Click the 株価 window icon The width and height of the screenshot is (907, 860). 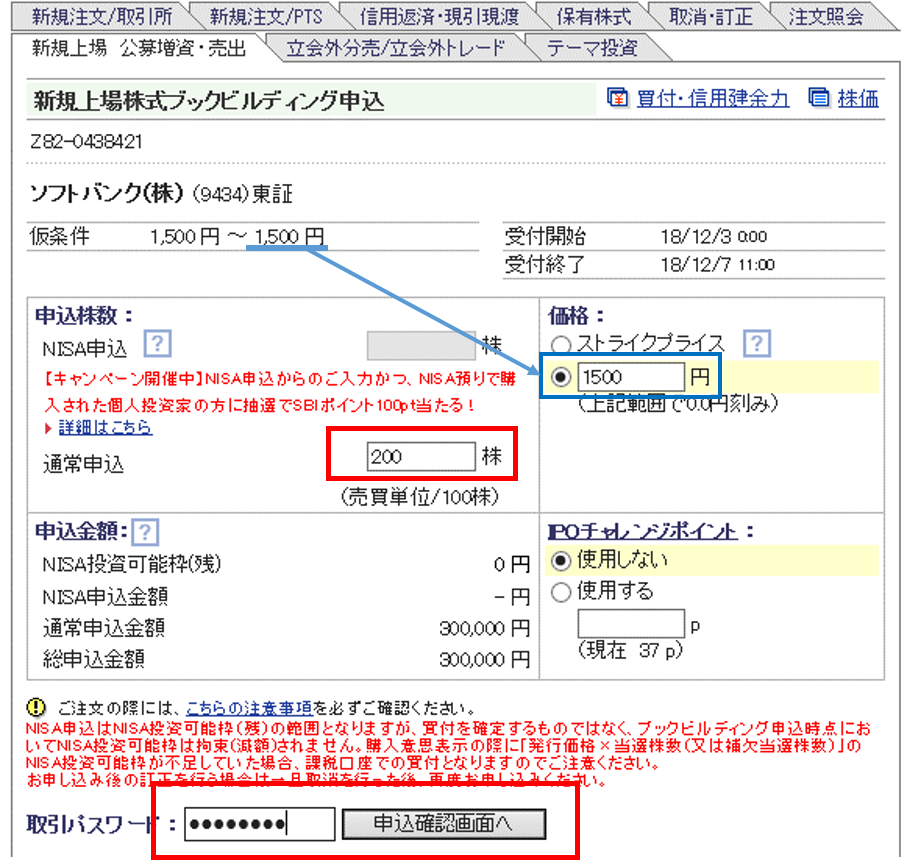click(818, 98)
